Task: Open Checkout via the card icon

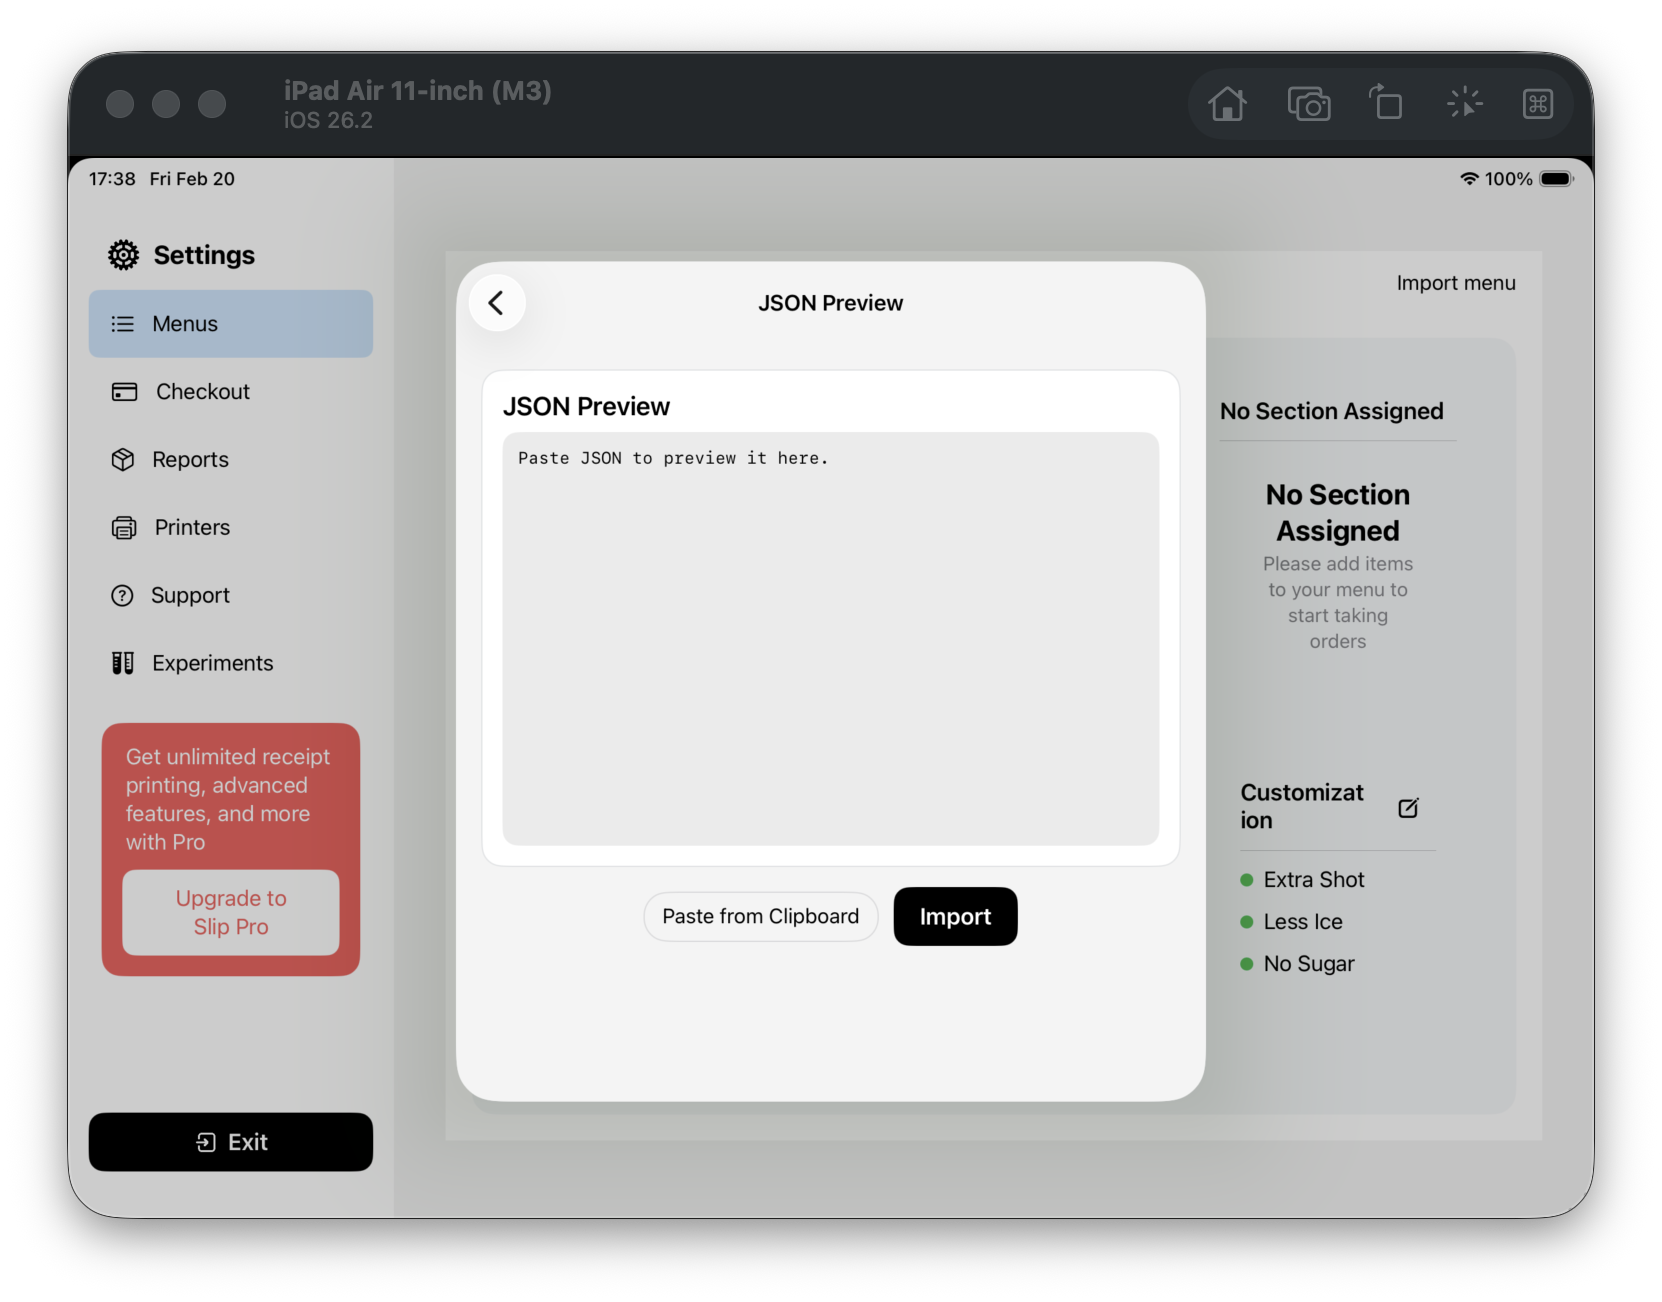Action: tap(122, 391)
